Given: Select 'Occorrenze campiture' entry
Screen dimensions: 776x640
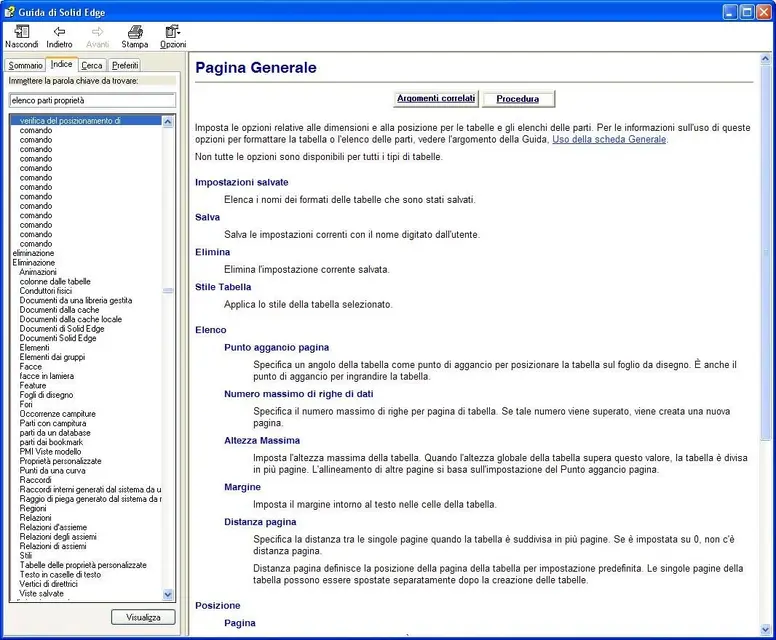Looking at the screenshot, I should tap(57, 413).
